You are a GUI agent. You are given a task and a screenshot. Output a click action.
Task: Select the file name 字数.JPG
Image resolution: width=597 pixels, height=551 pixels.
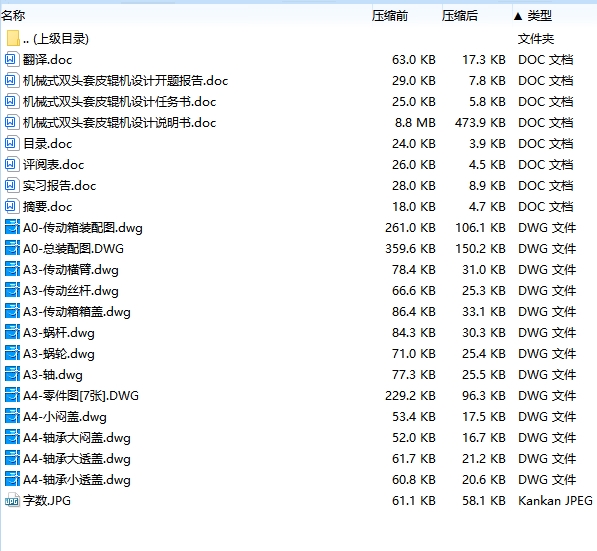point(47,500)
